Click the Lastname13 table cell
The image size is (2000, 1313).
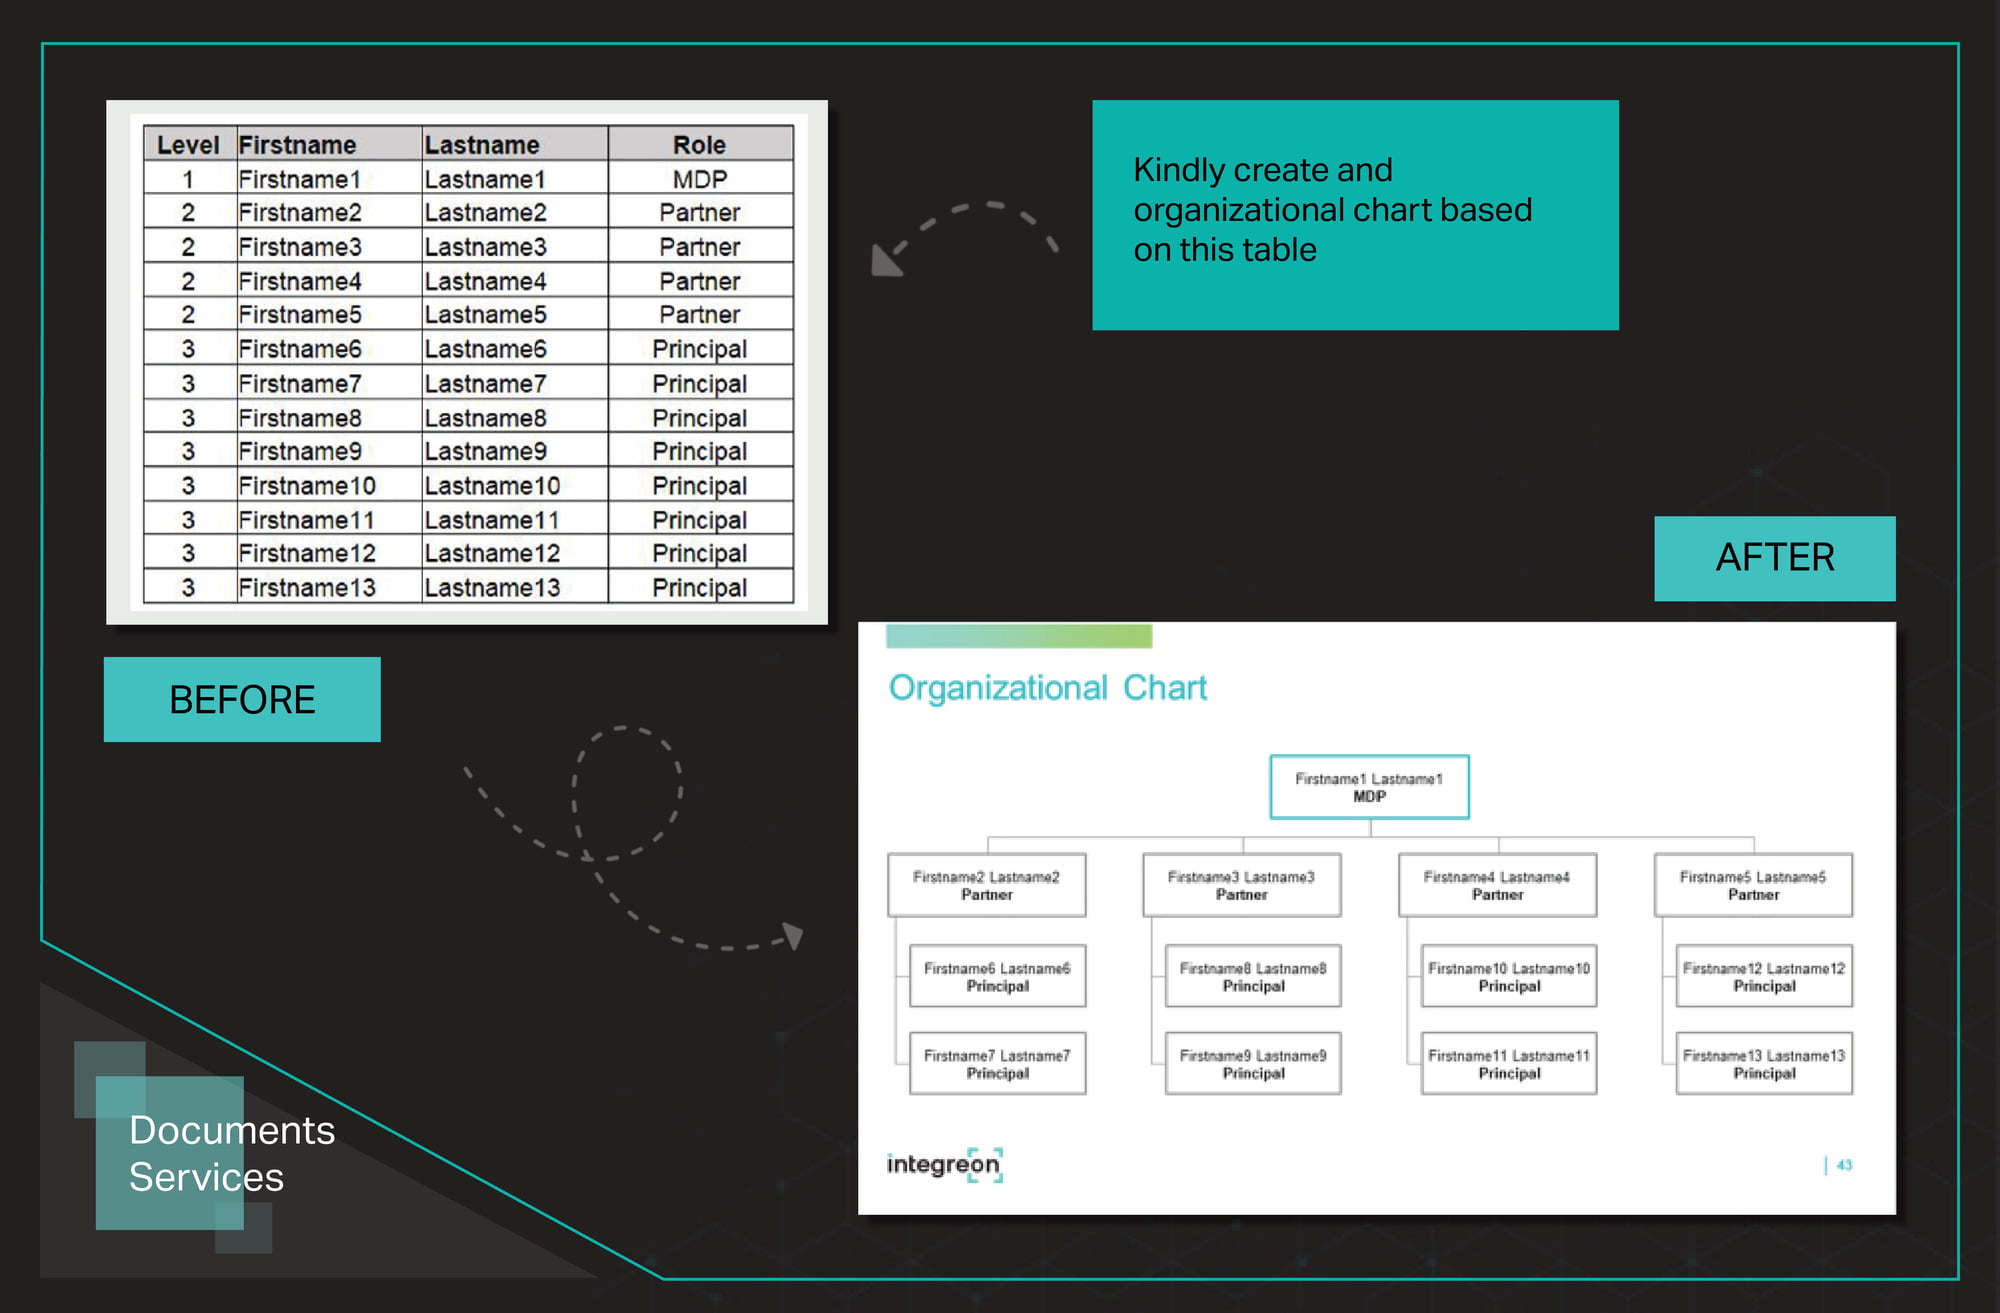point(515,587)
